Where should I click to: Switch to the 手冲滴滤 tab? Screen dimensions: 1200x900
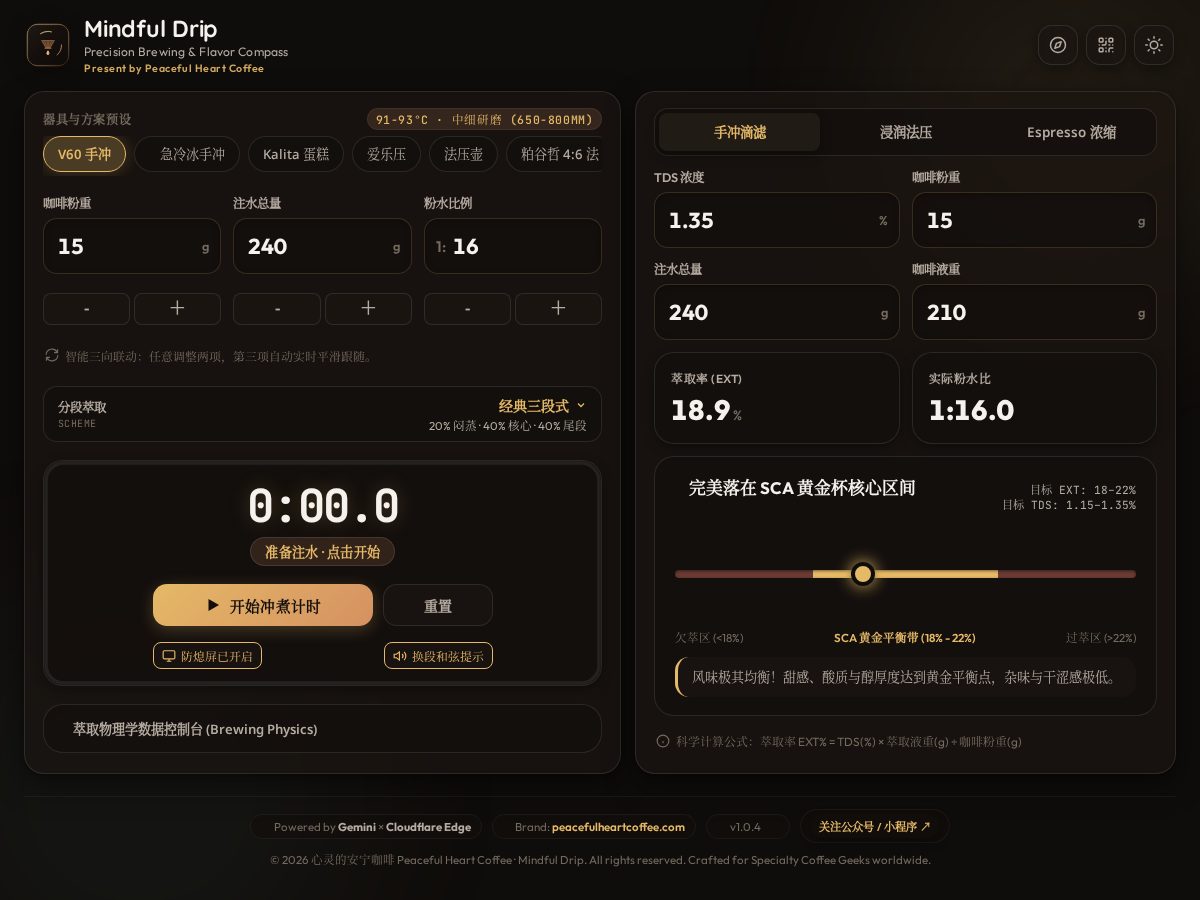pos(740,132)
